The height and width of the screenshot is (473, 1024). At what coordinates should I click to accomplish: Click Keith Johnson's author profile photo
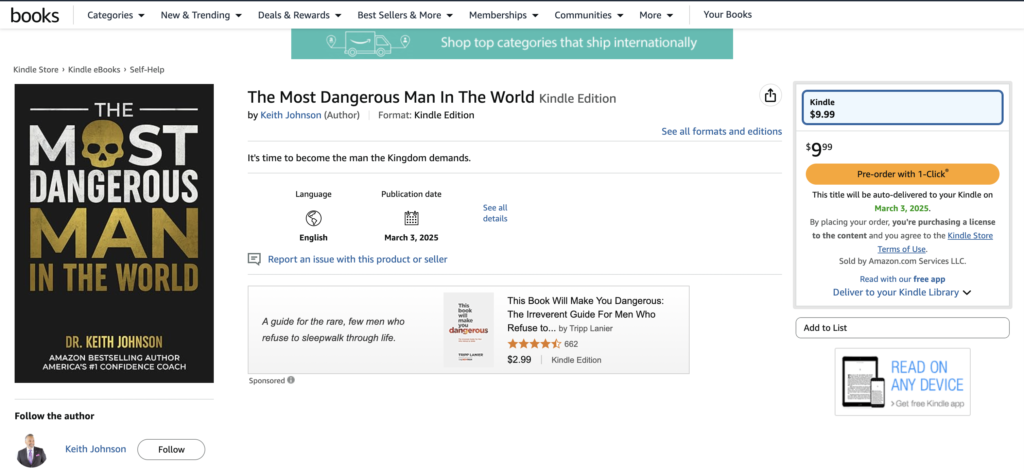click(31, 449)
